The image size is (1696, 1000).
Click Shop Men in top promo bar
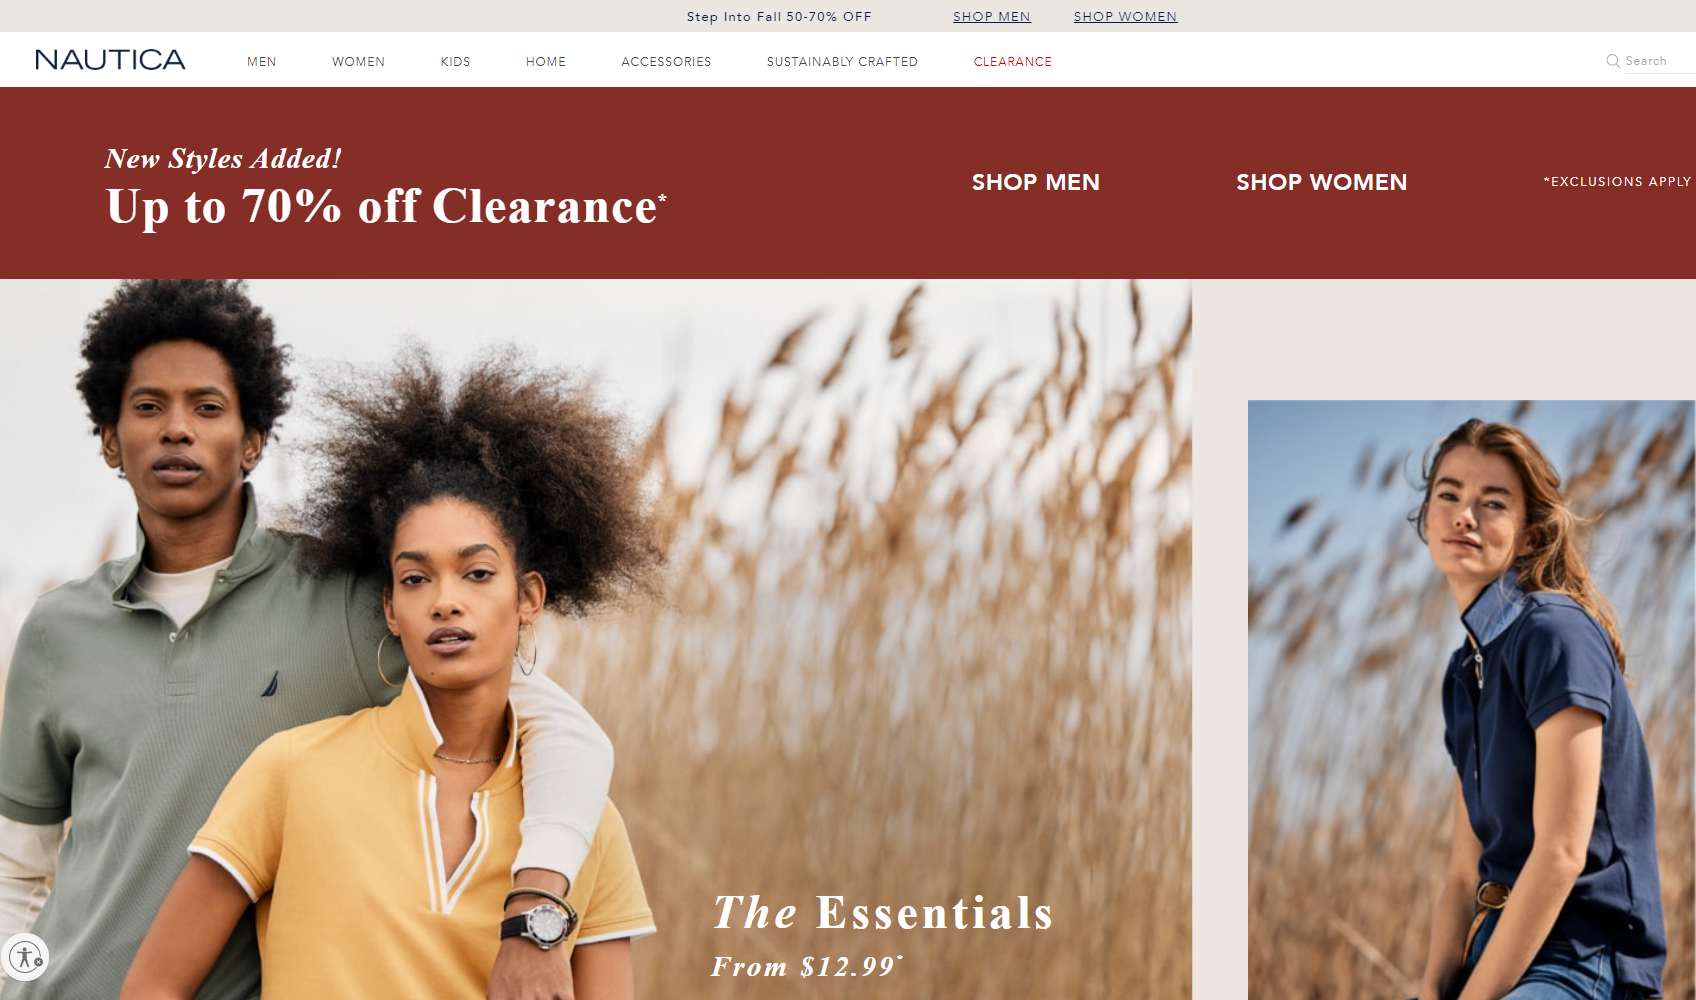pyautogui.click(x=991, y=16)
